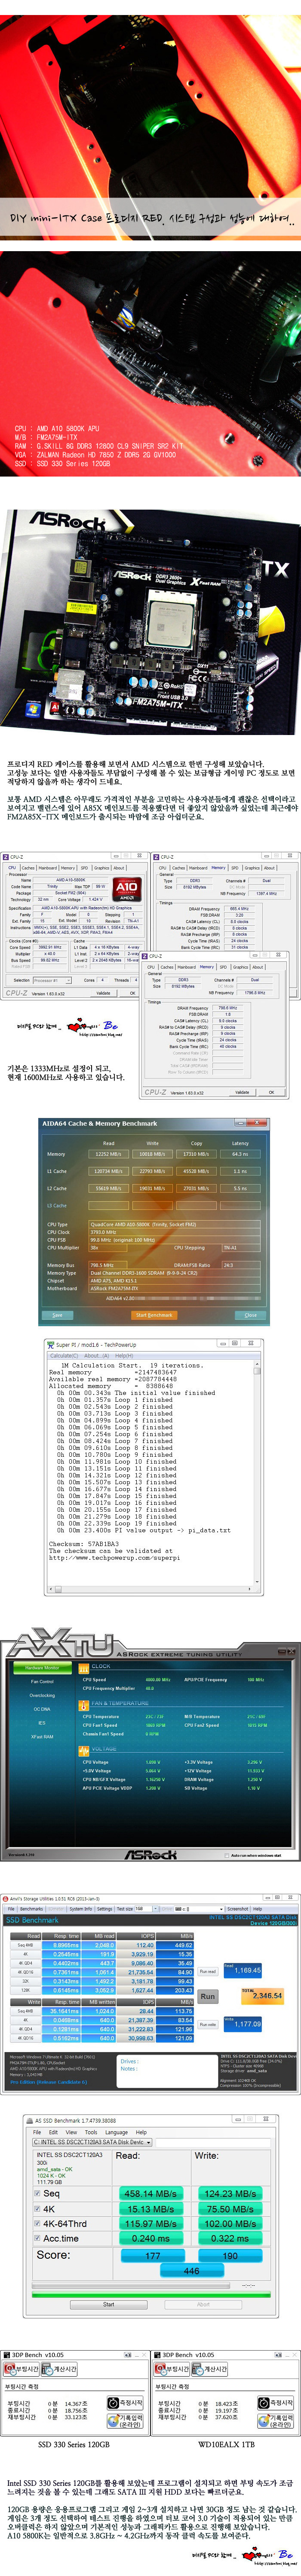Click the 'SSD 330 Series 120GB' caption text

click(x=74, y=2445)
